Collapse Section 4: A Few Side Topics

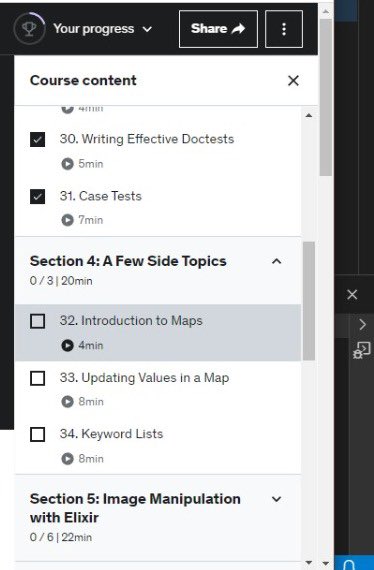(x=277, y=261)
